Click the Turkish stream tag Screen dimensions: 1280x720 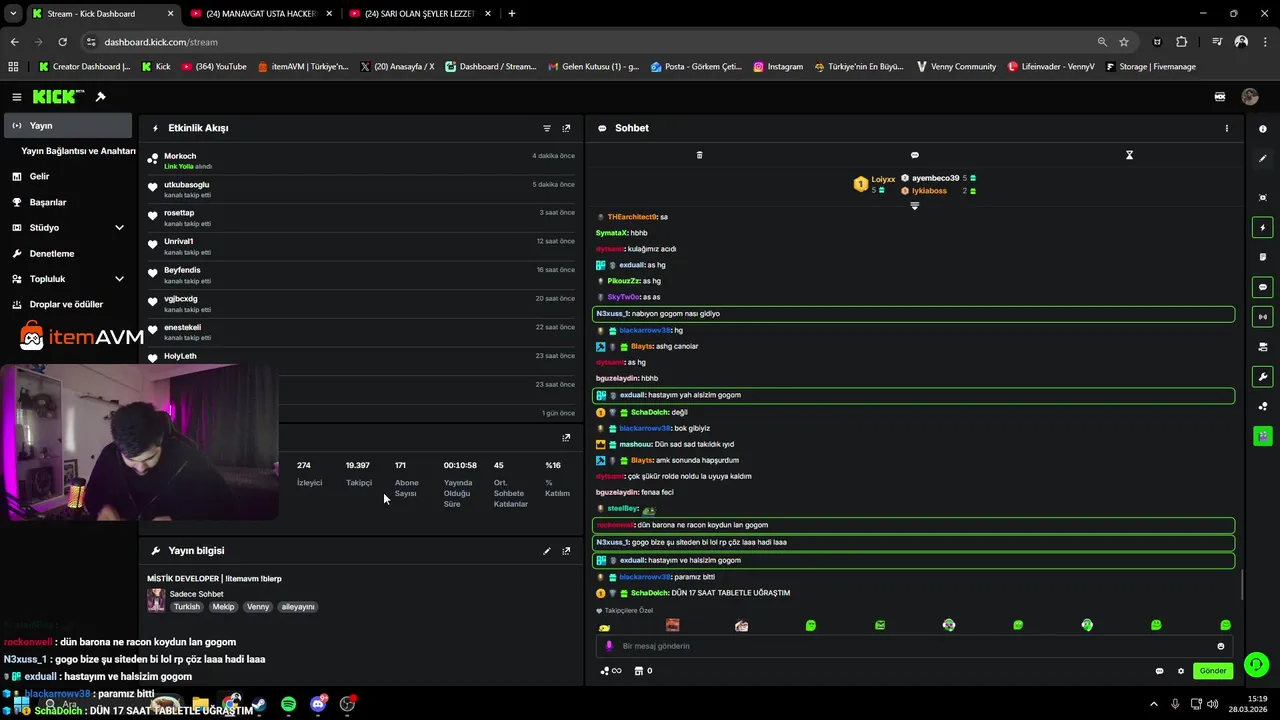pos(187,607)
